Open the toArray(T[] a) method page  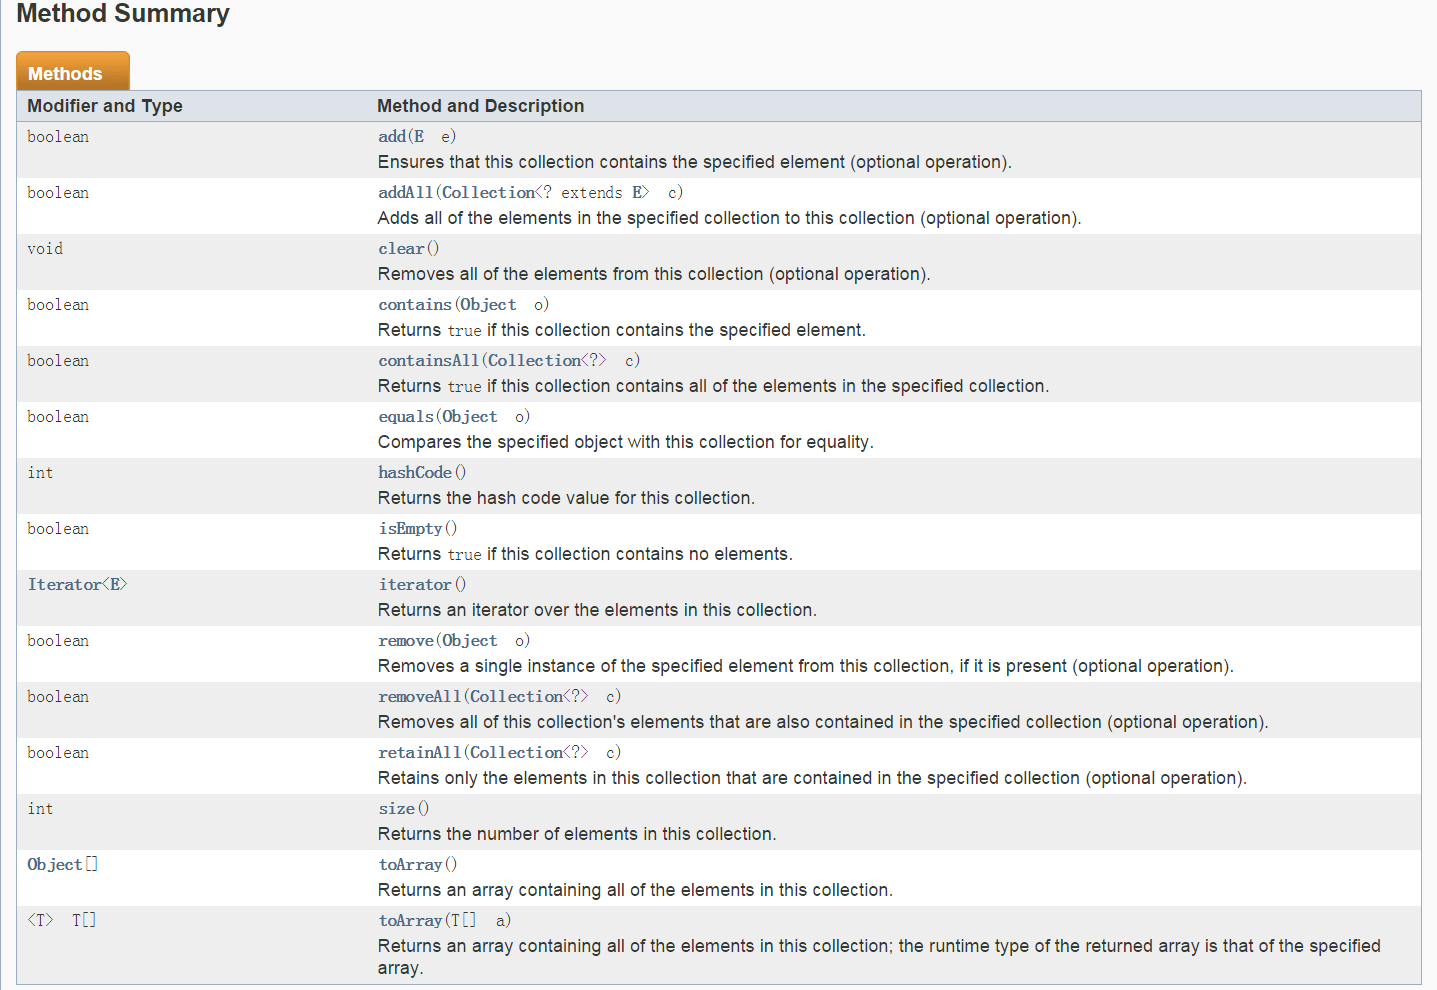tap(410, 920)
